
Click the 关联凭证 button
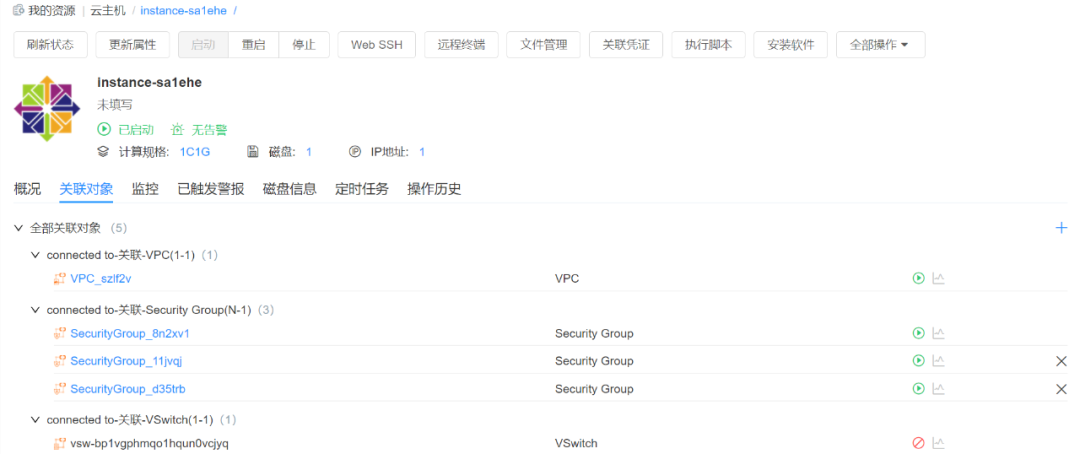pyautogui.click(x=625, y=45)
